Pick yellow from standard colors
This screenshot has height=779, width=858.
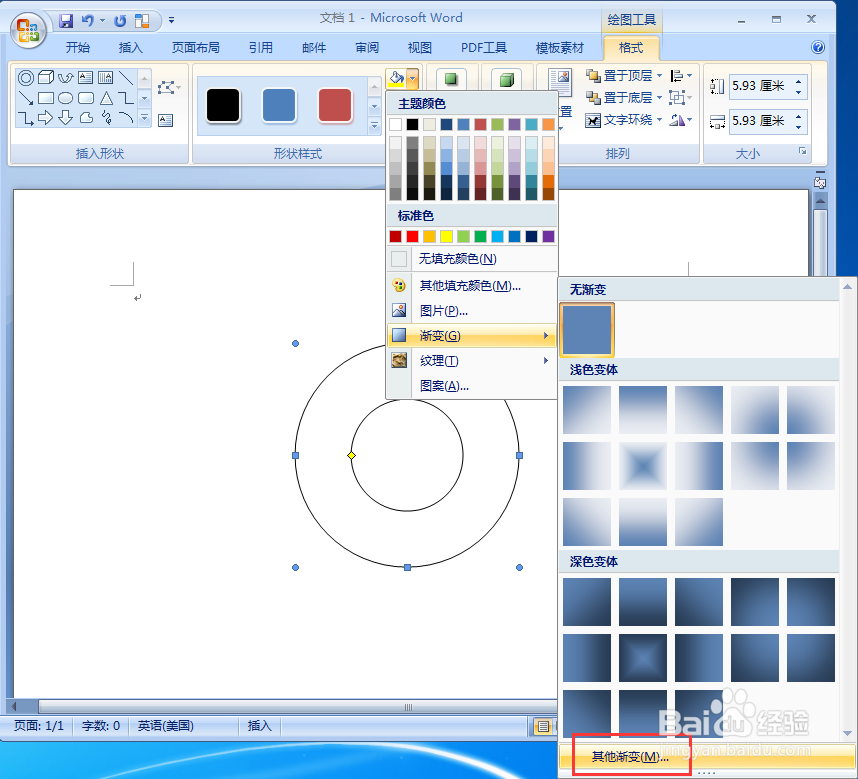[447, 236]
